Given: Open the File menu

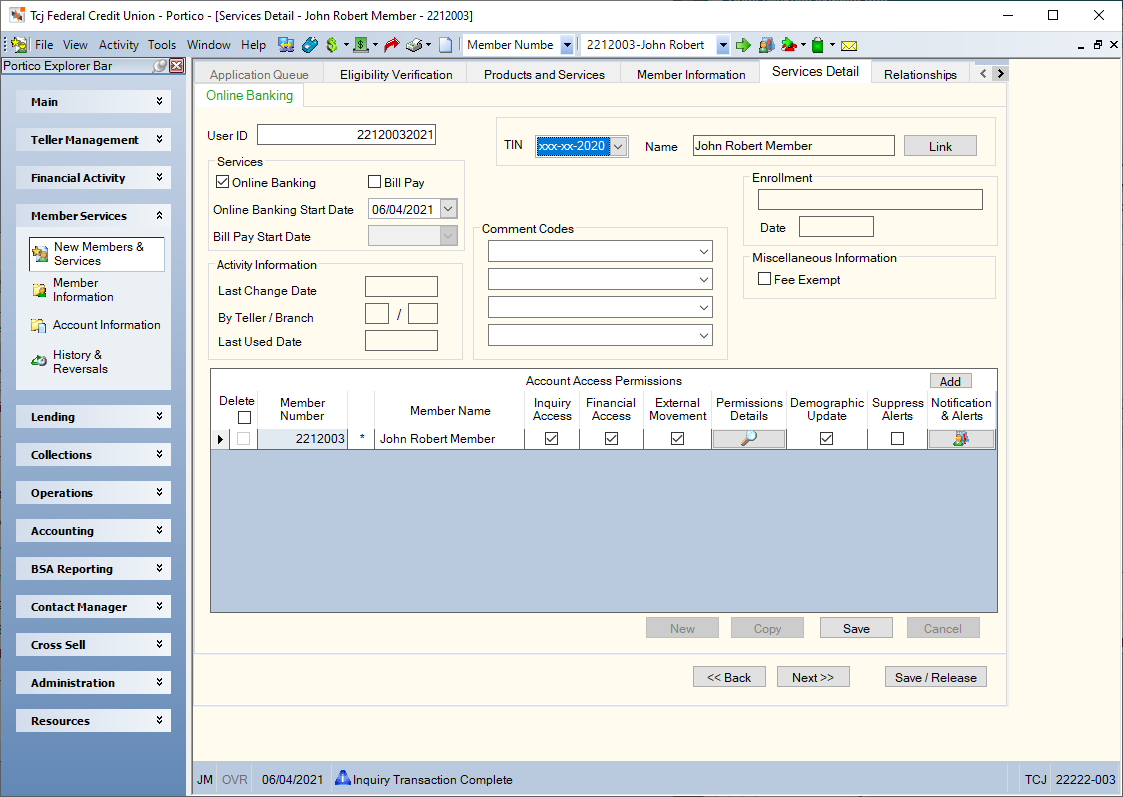Looking at the screenshot, I should point(44,44).
